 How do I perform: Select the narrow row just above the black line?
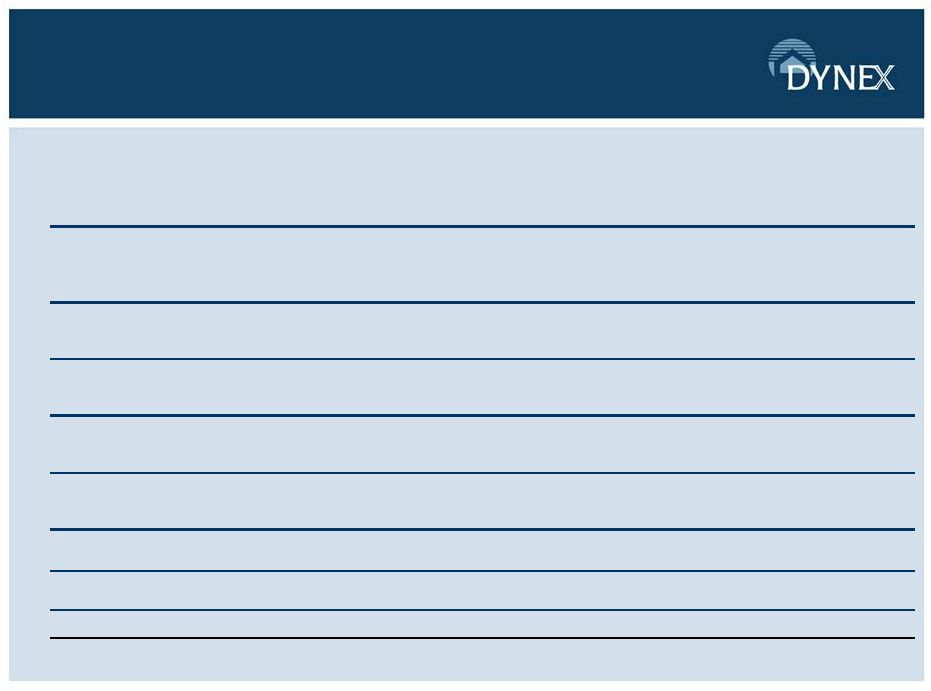coord(482,624)
